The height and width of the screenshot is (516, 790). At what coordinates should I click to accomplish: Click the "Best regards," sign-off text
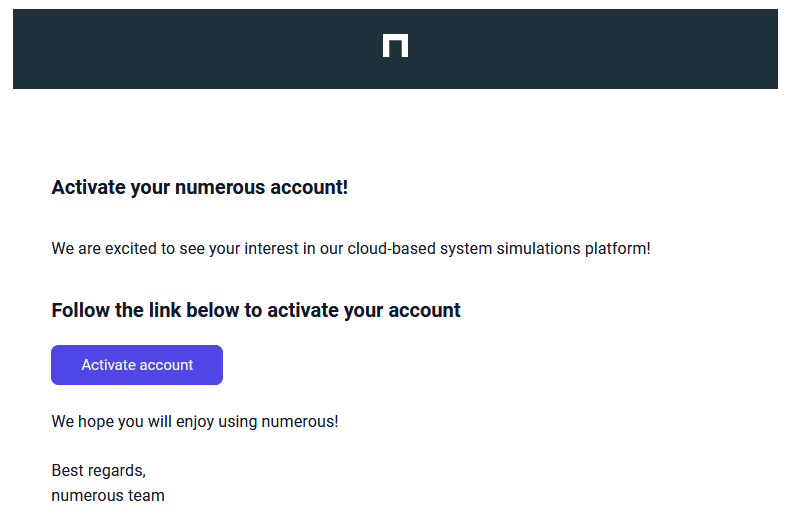[98, 471]
